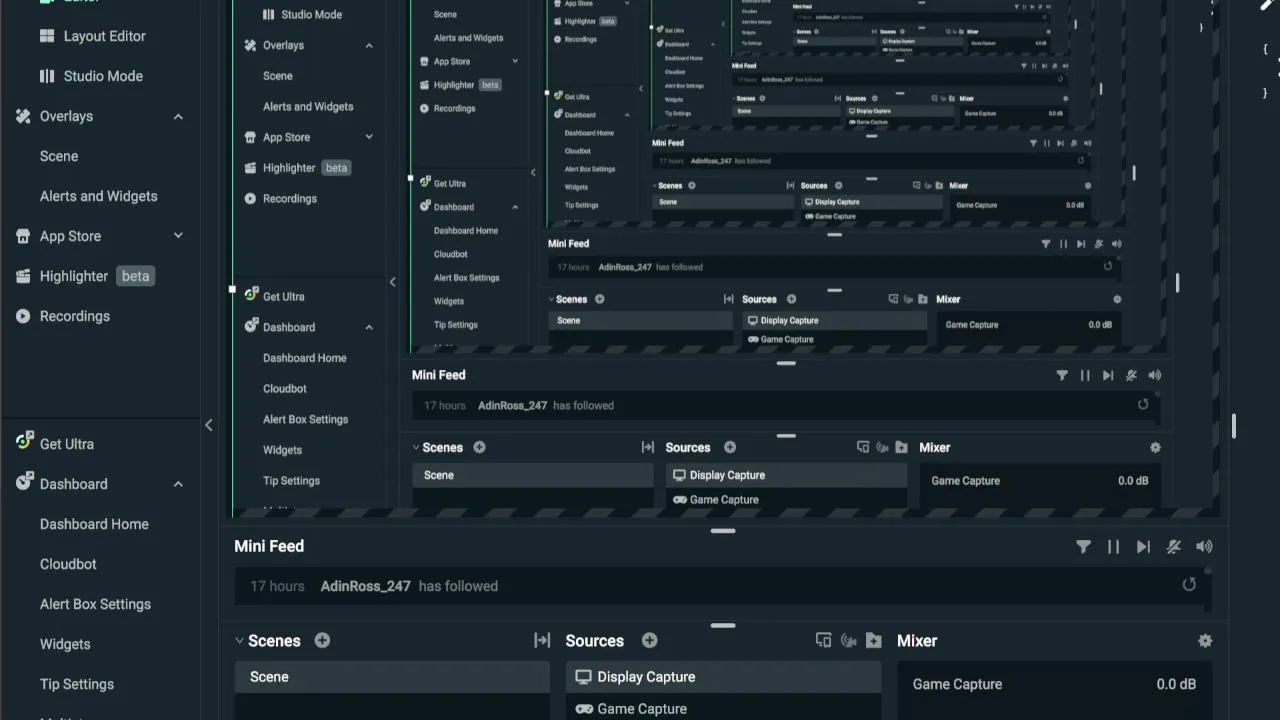Click Skip icon in largest nested preview Mini Feed
This screenshot has height=720, width=1280.
pos(1108,375)
